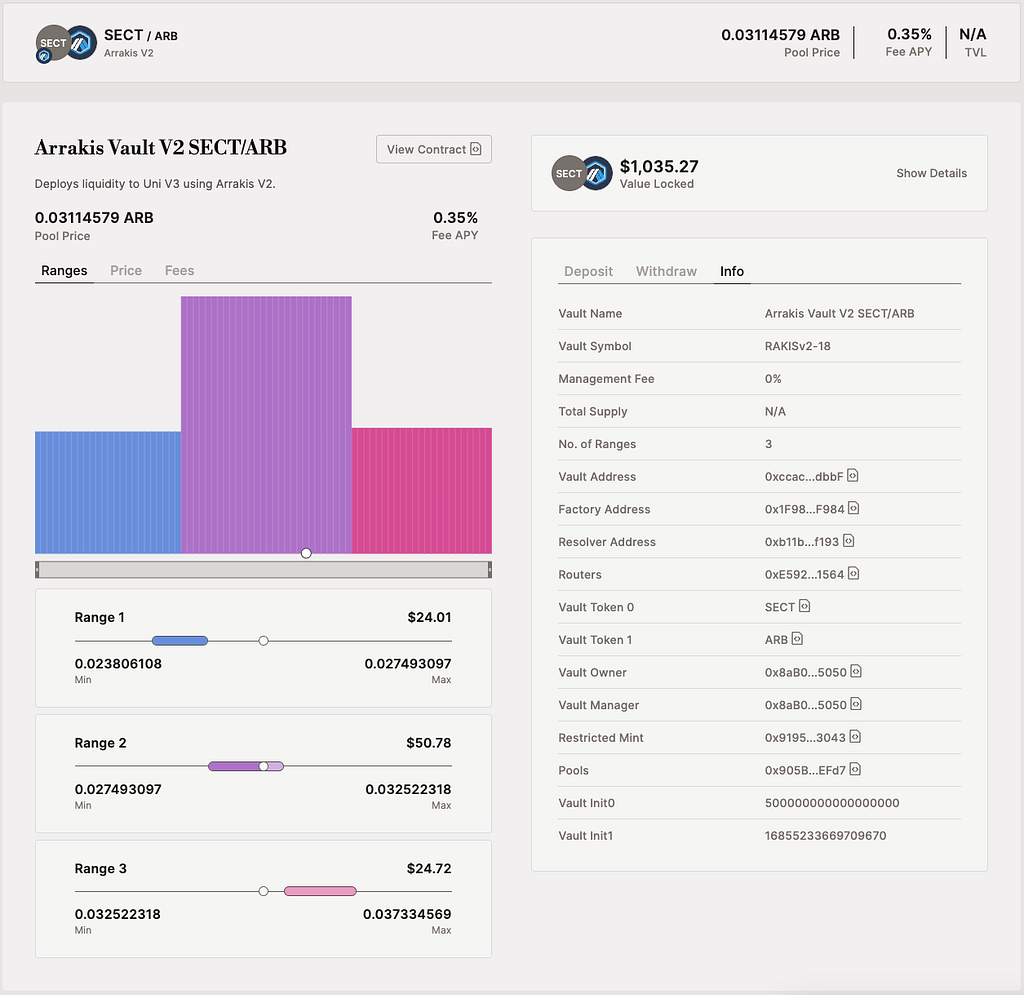Open the SECT token contract icon

805,606
